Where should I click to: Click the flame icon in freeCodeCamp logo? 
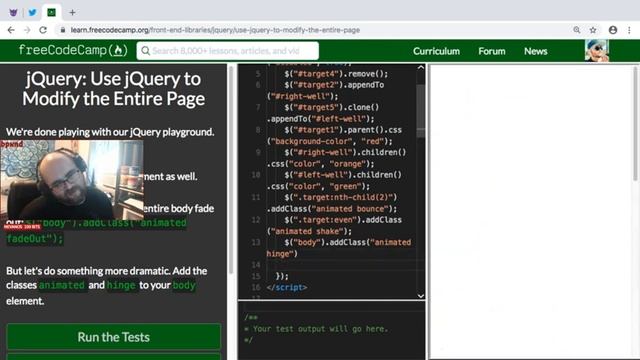click(118, 51)
